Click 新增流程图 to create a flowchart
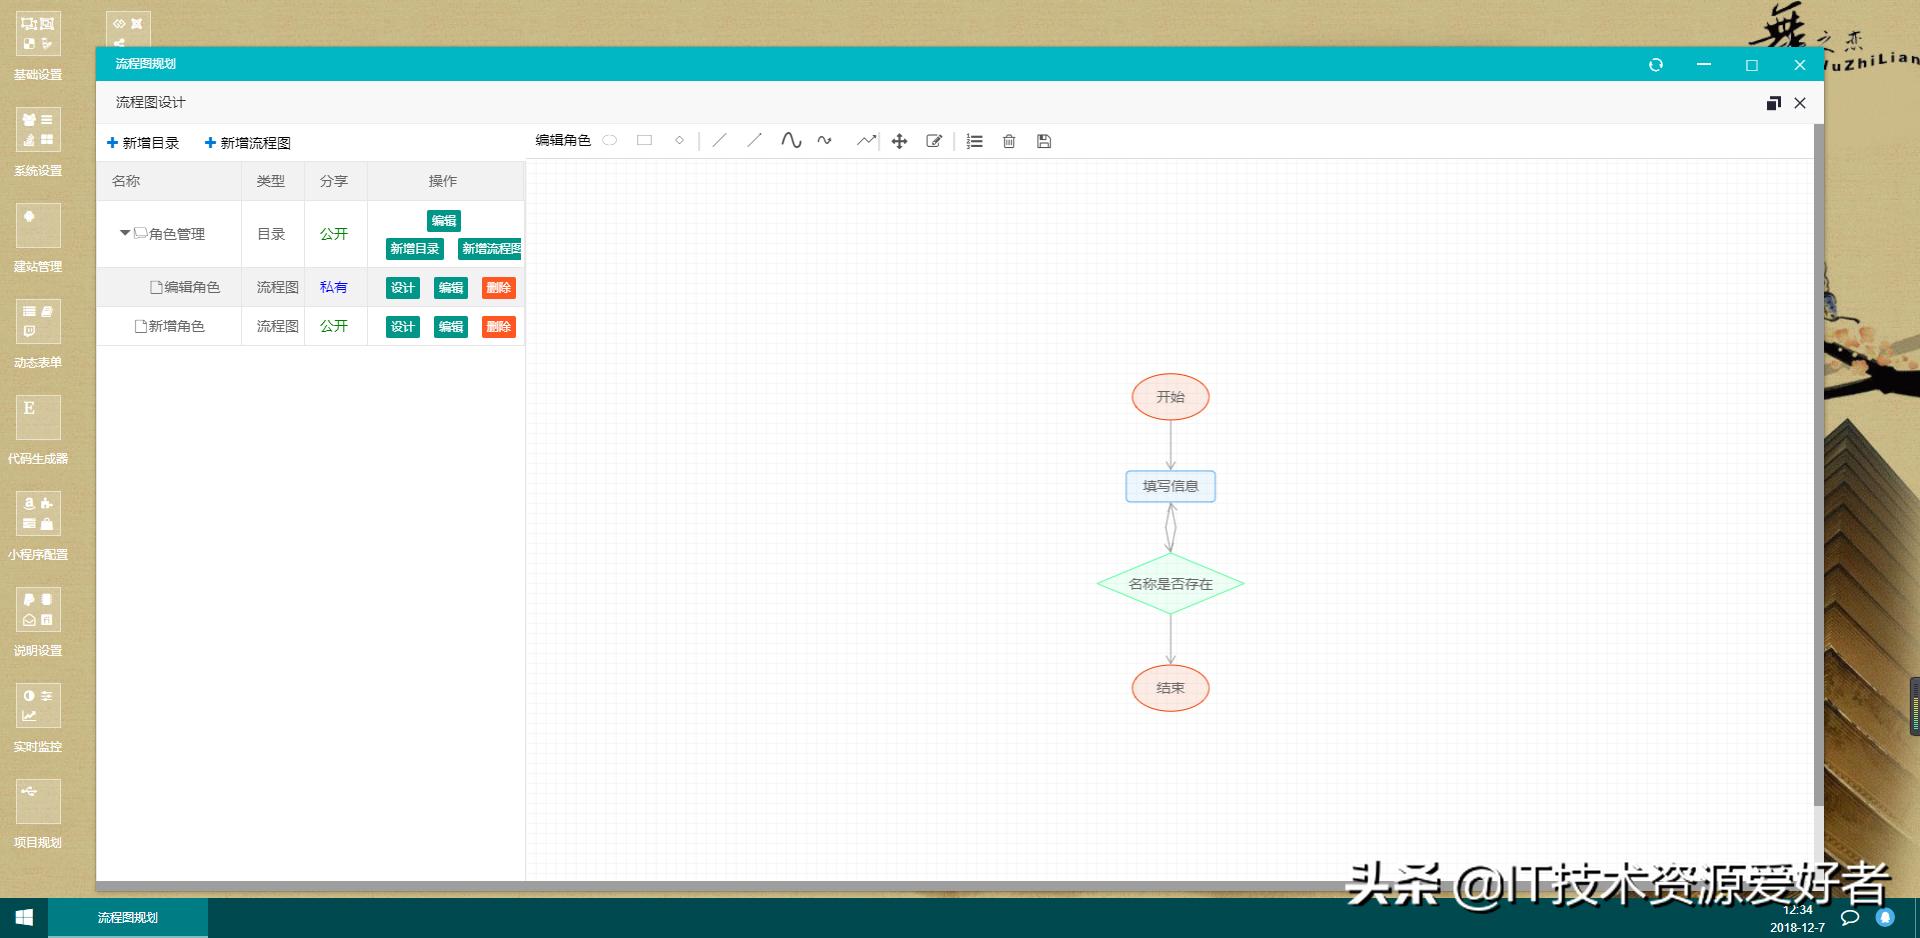The height and width of the screenshot is (938, 1920). pyautogui.click(x=246, y=142)
